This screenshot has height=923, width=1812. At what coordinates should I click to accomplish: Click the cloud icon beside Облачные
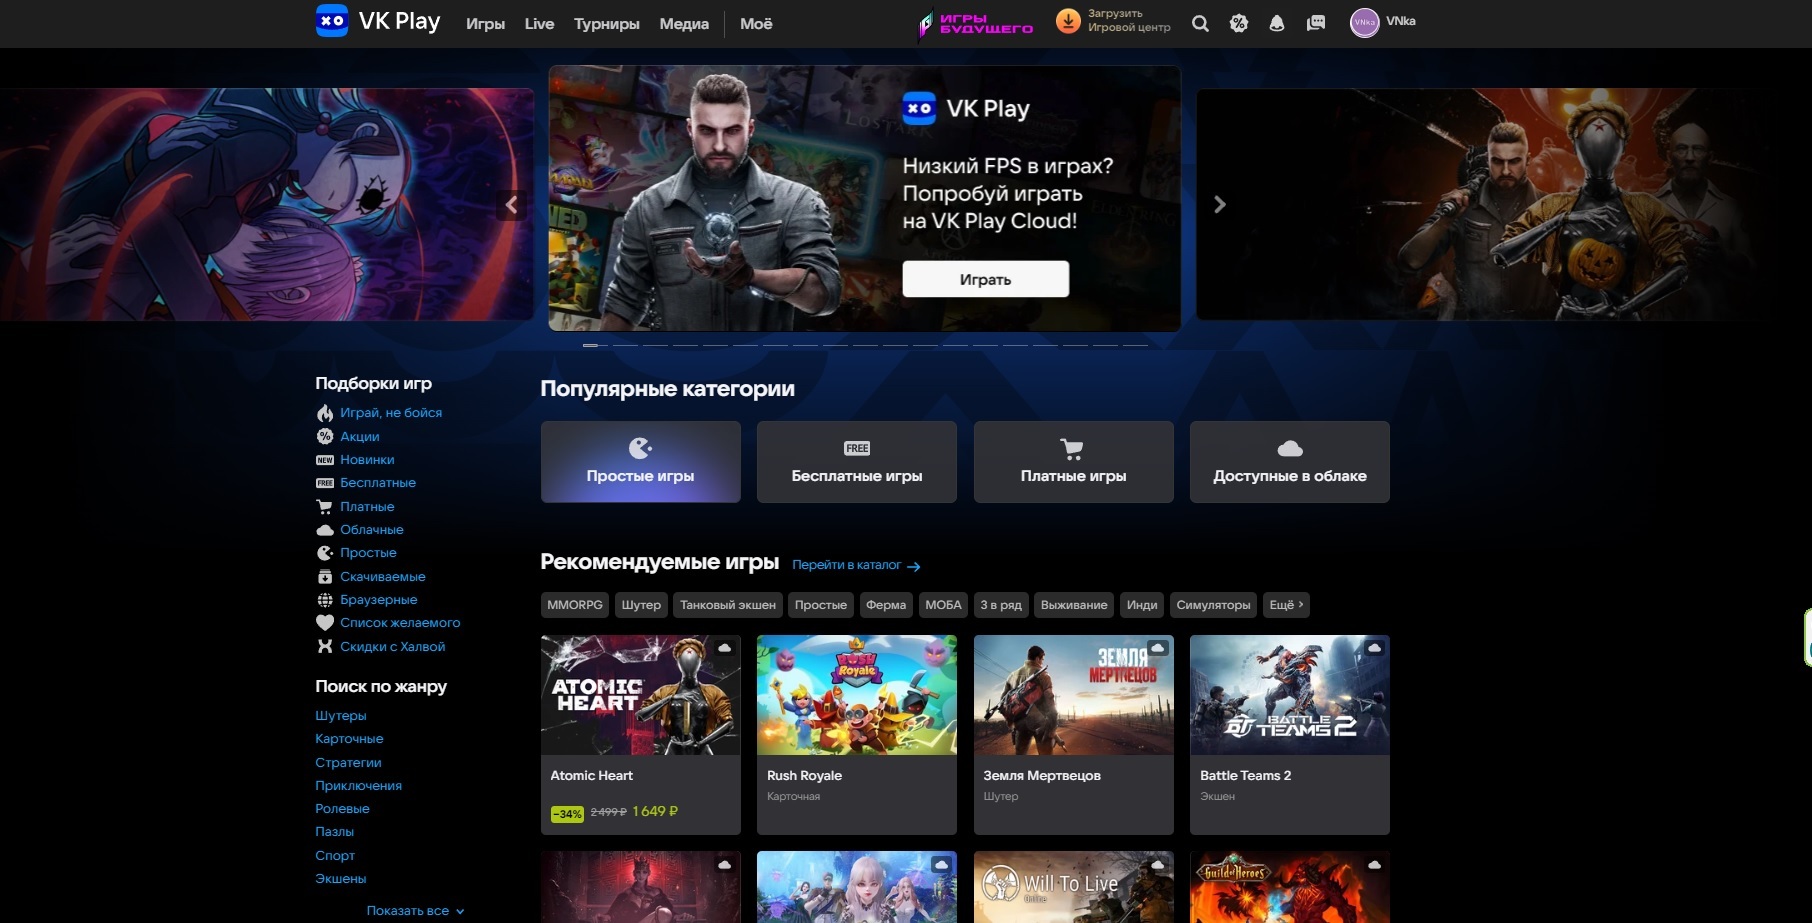(x=325, y=530)
